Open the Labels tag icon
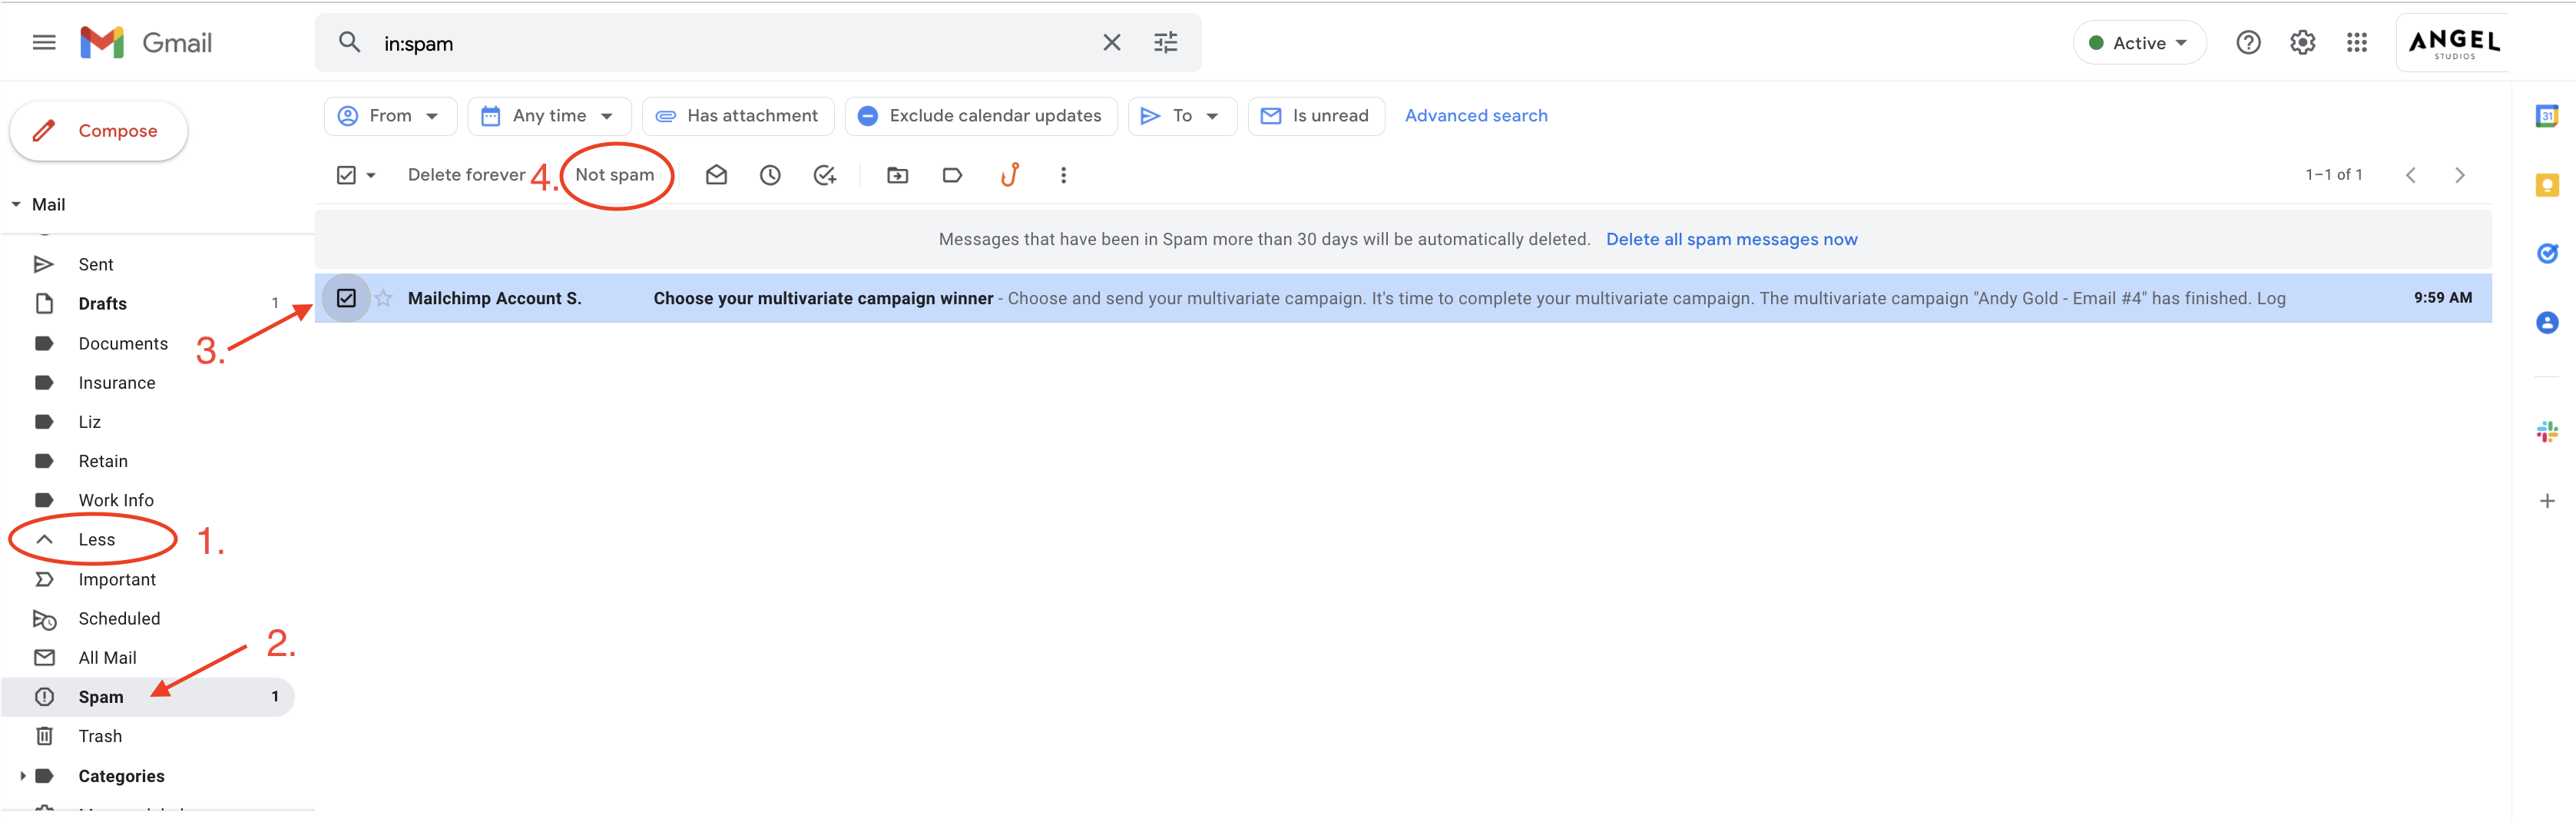 pos(952,175)
